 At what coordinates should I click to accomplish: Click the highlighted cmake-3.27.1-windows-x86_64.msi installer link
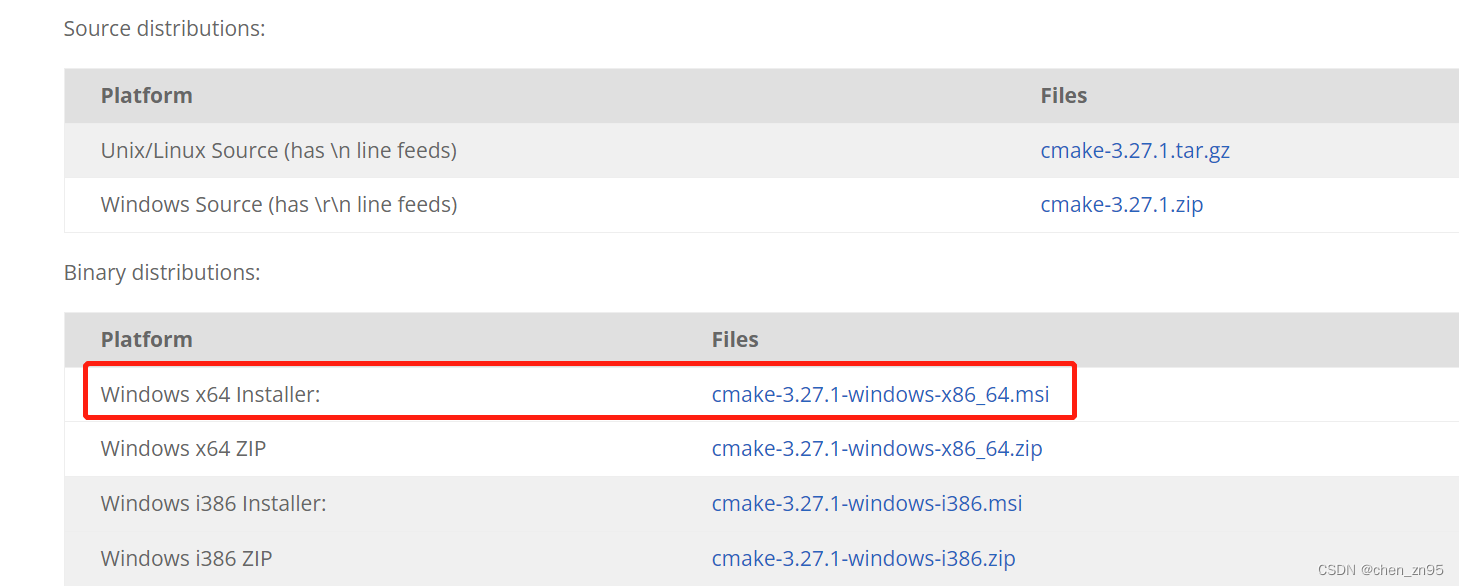pos(881,394)
